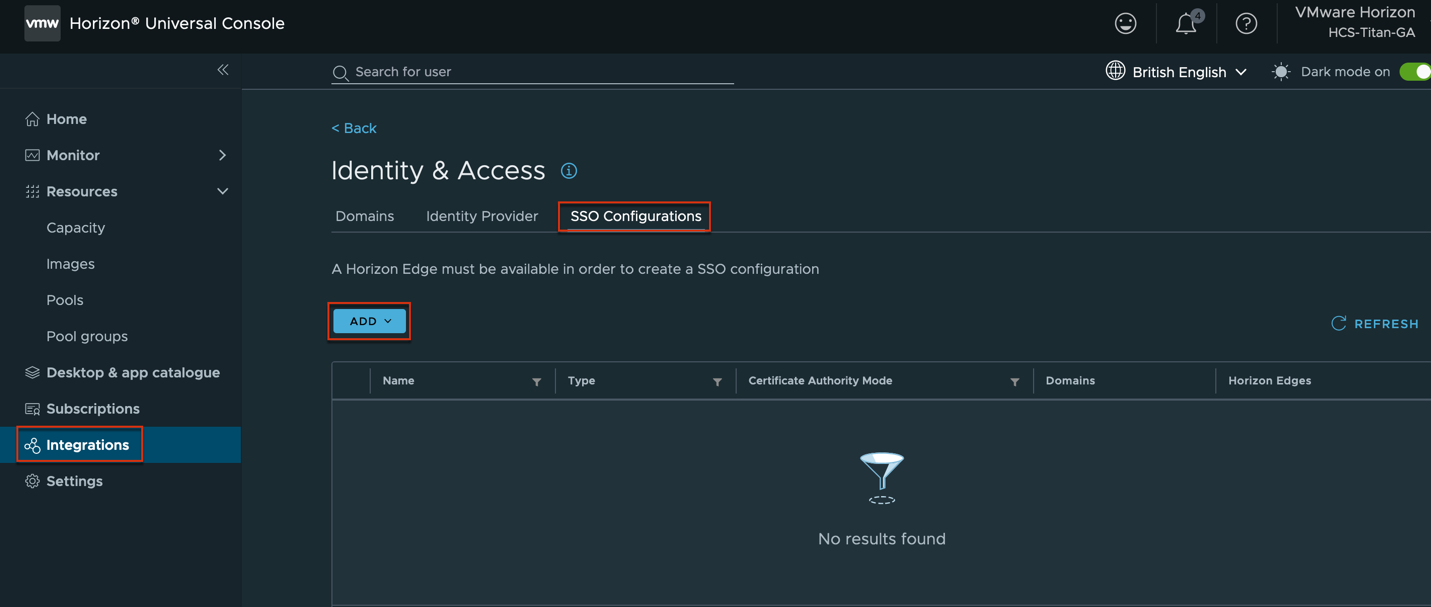Click the Identity & Access info icon
The image size is (1431, 607).
point(569,171)
